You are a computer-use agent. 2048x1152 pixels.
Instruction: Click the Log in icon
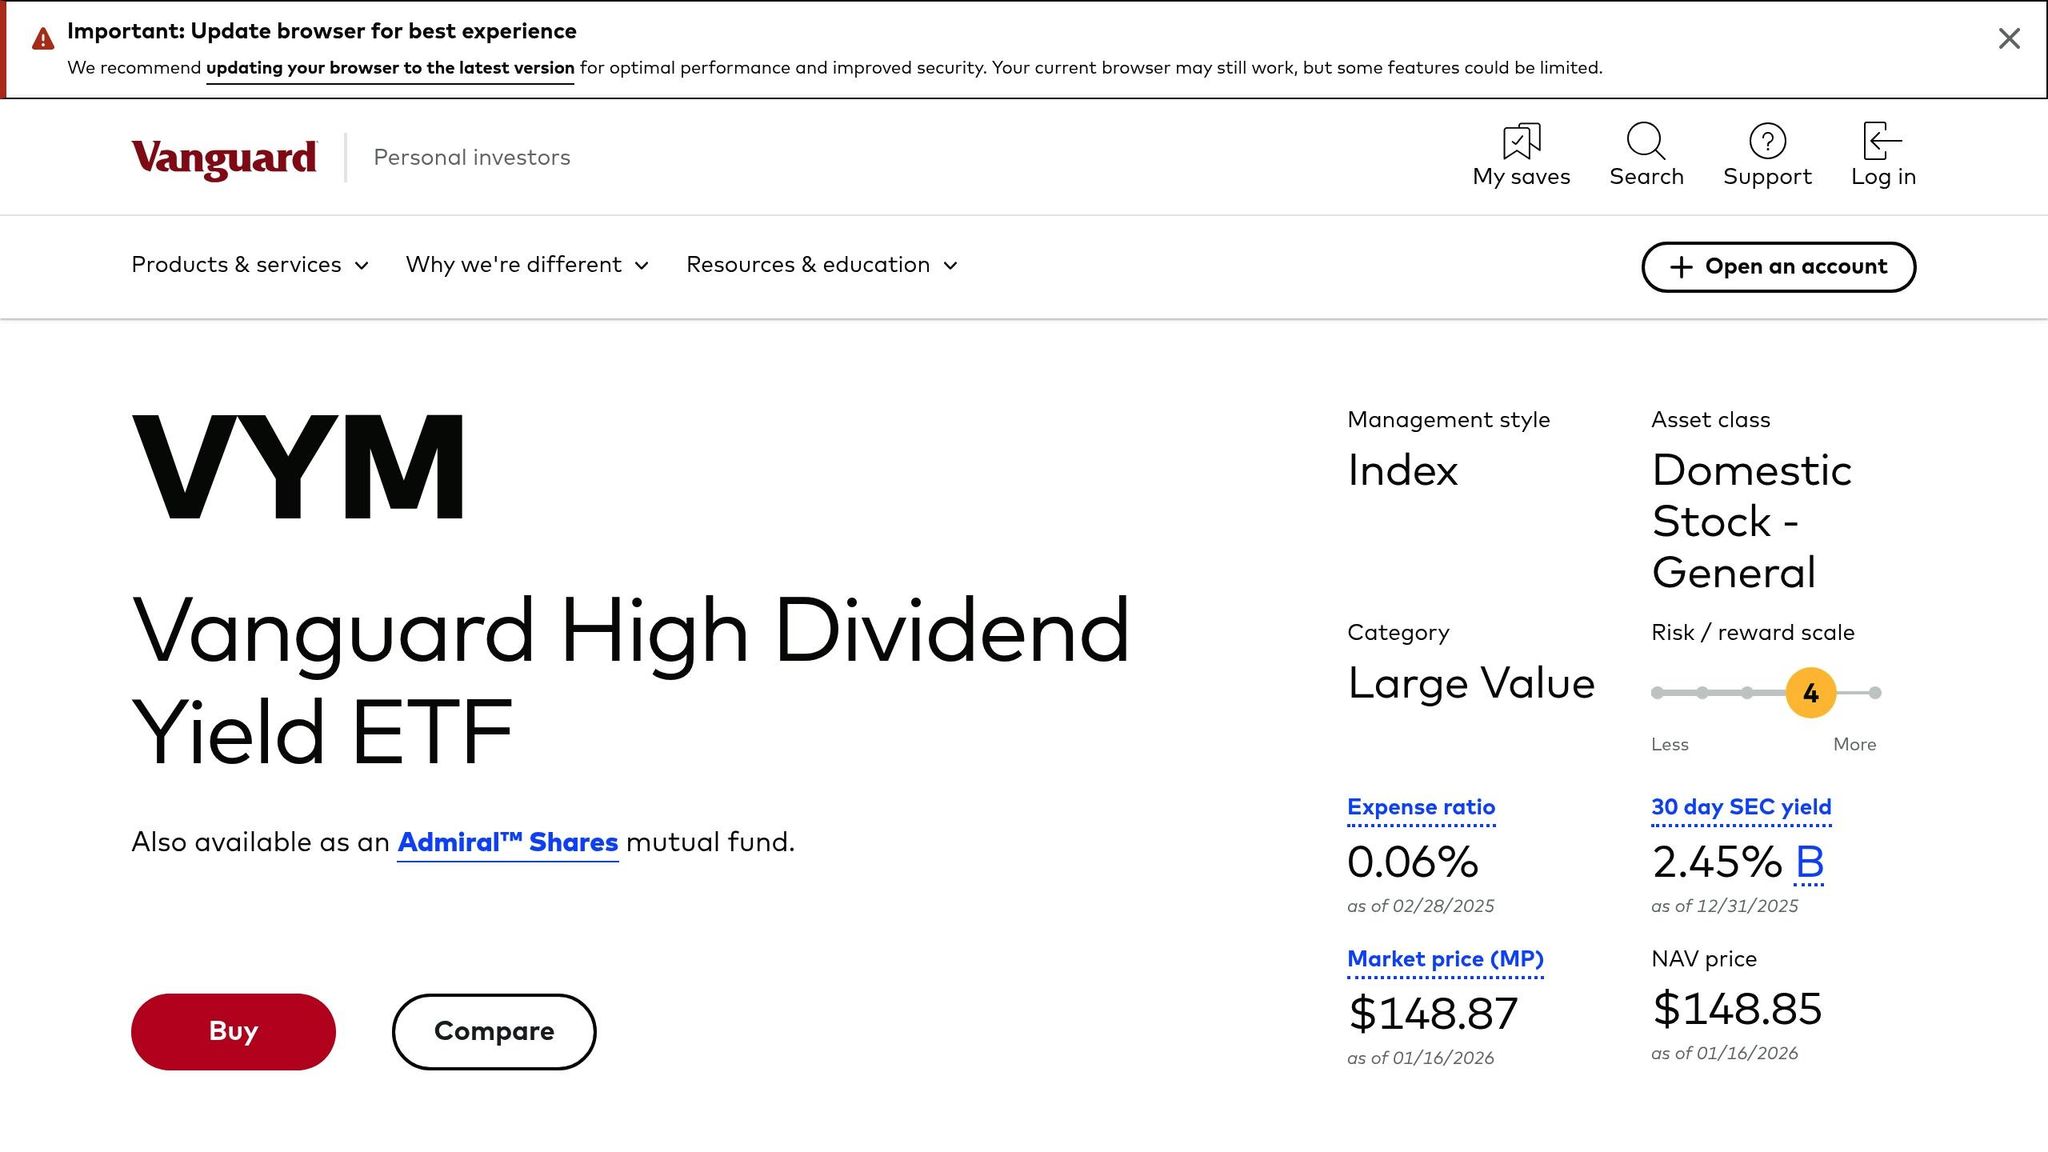click(1881, 142)
